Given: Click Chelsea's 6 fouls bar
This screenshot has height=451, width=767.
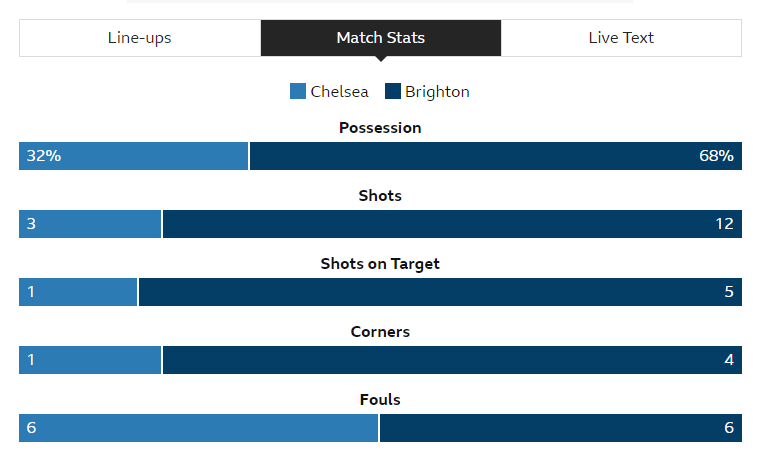Looking at the screenshot, I should point(199,428).
